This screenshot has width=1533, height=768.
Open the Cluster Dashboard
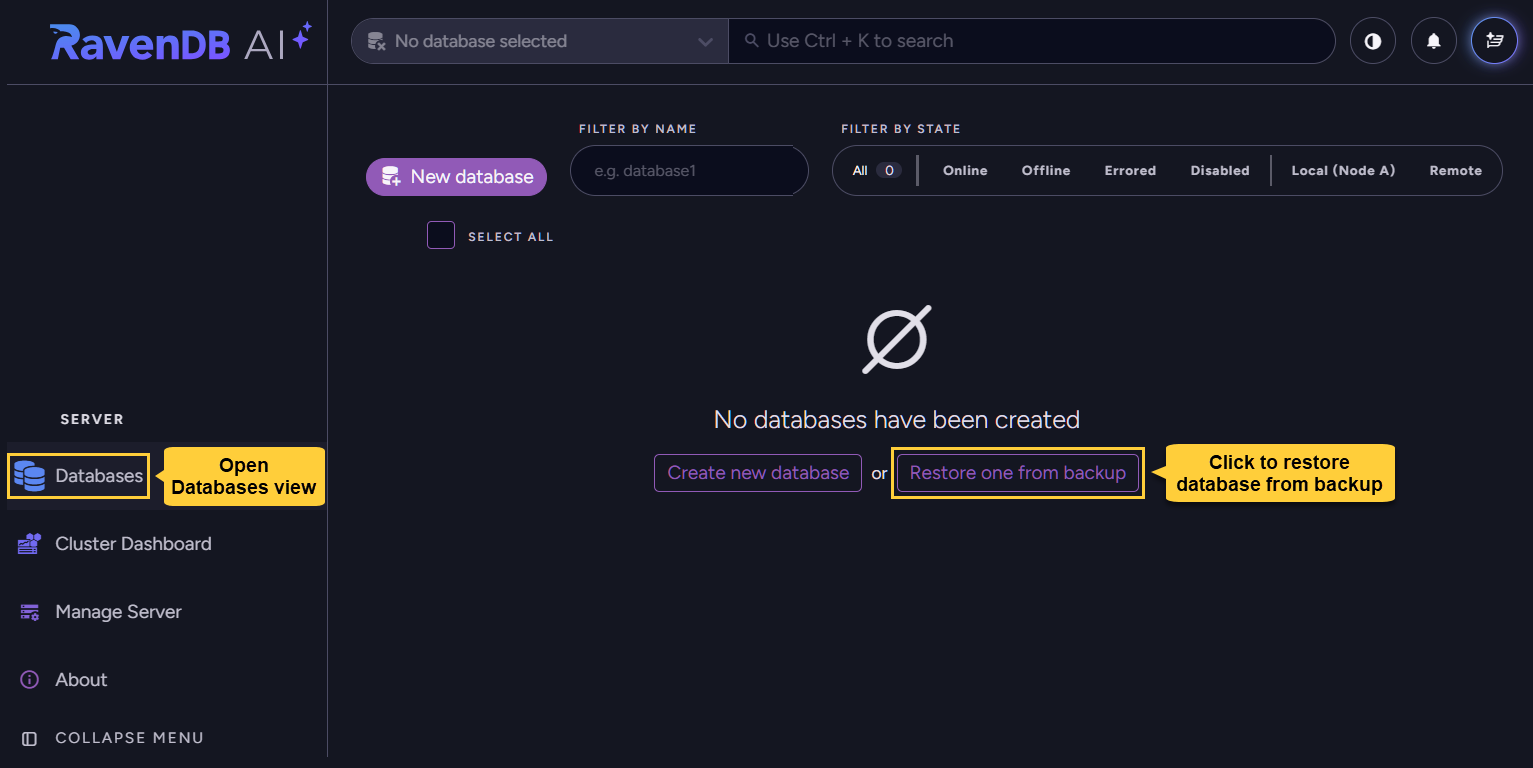(x=133, y=543)
